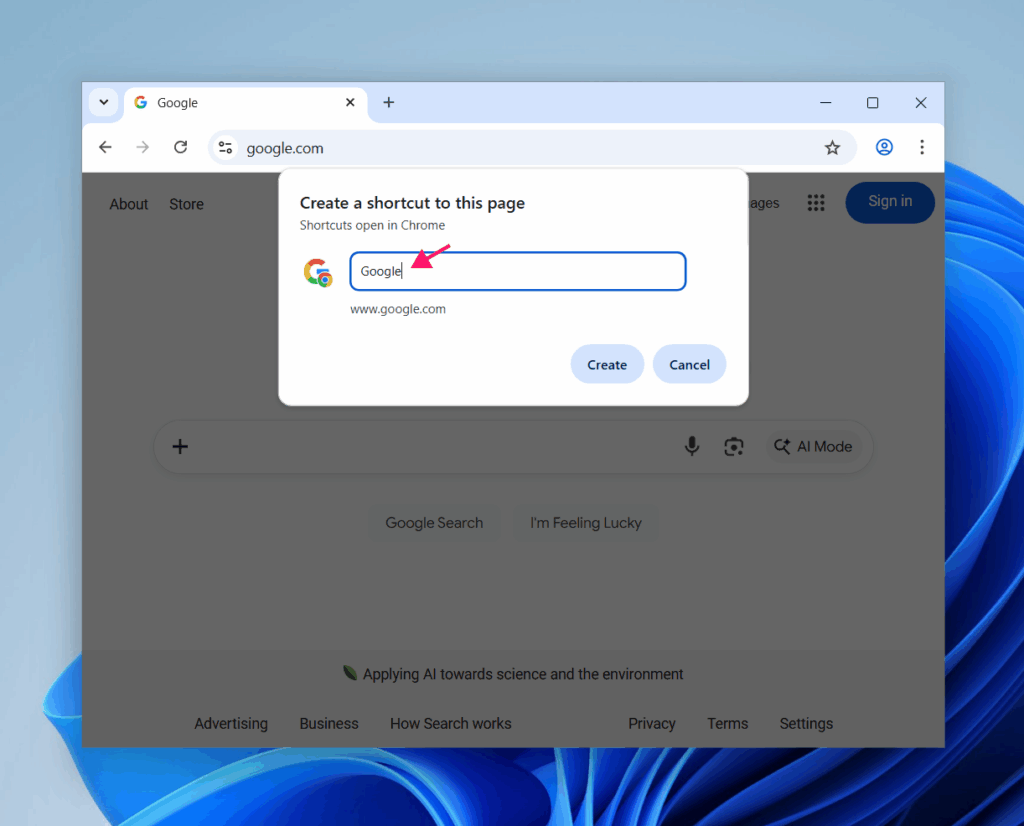The height and width of the screenshot is (826, 1024).
Task: Close the Google tab
Action: [350, 103]
